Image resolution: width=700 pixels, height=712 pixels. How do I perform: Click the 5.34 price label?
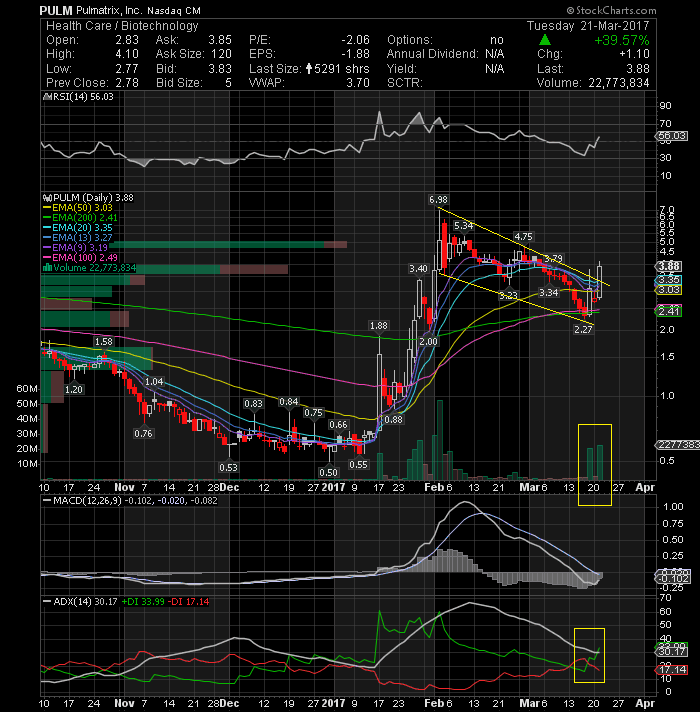point(463,225)
